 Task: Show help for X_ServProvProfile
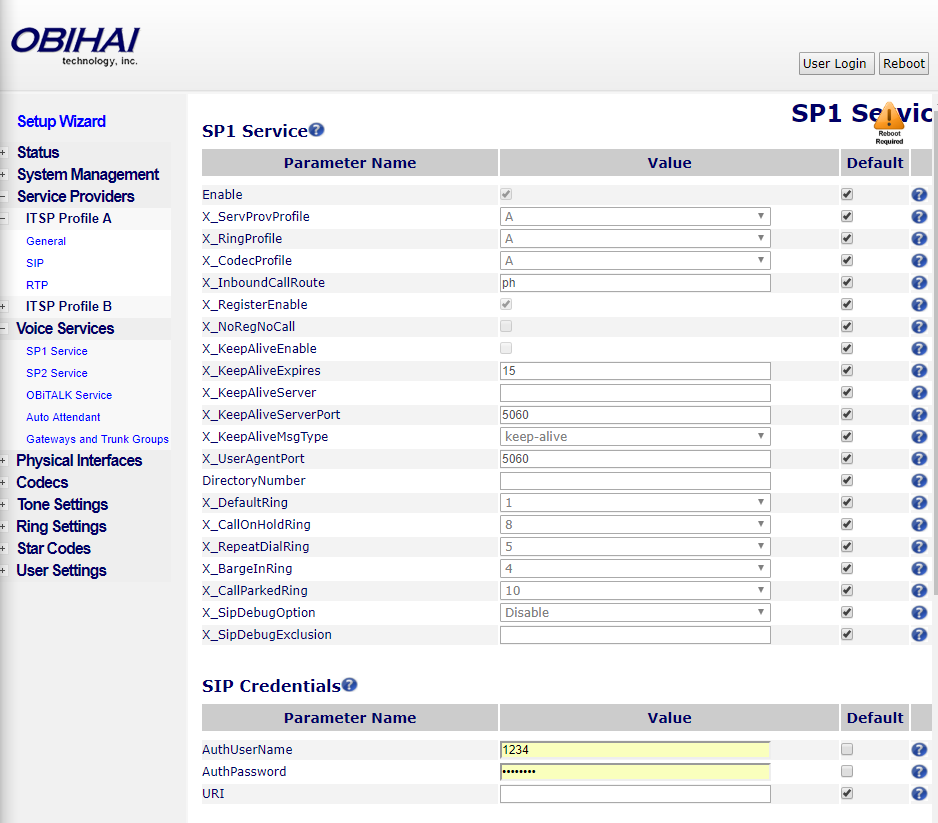pos(919,217)
